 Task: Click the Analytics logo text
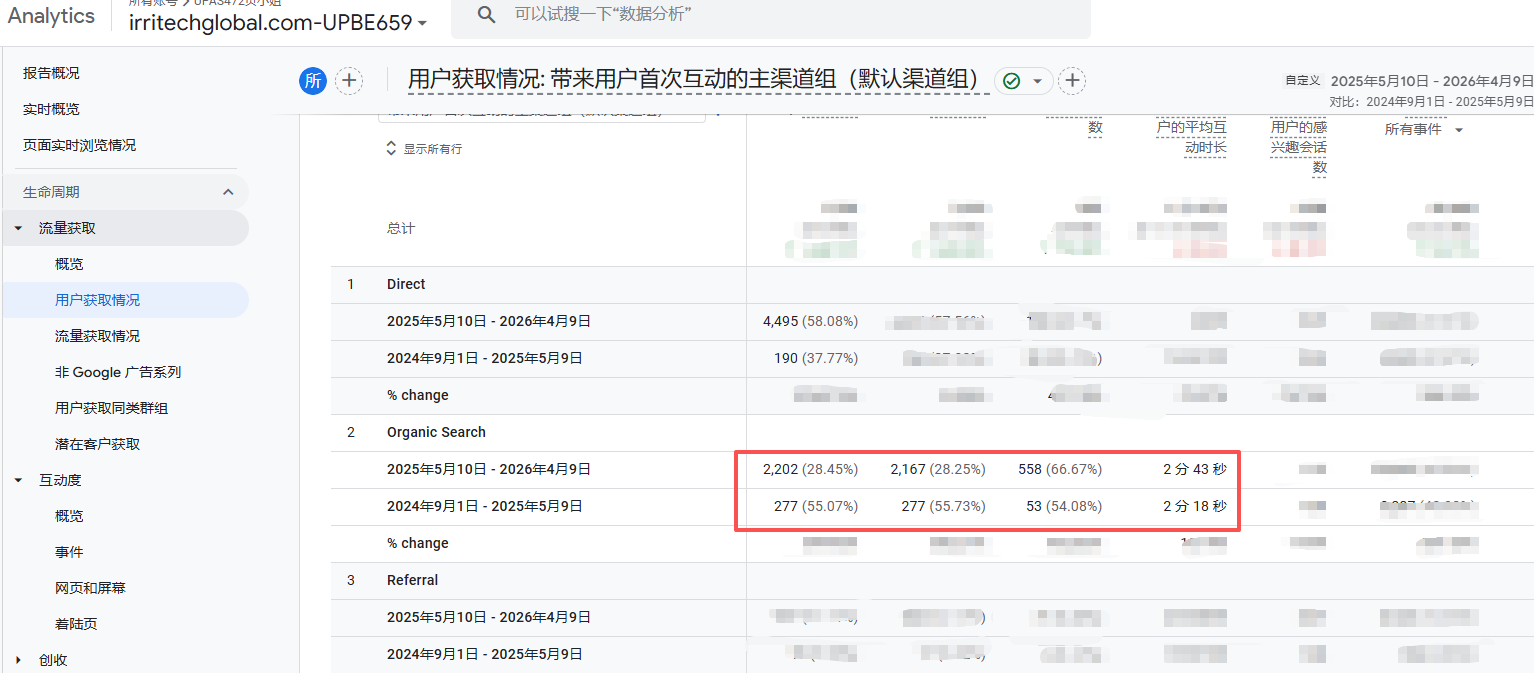[x=51, y=15]
